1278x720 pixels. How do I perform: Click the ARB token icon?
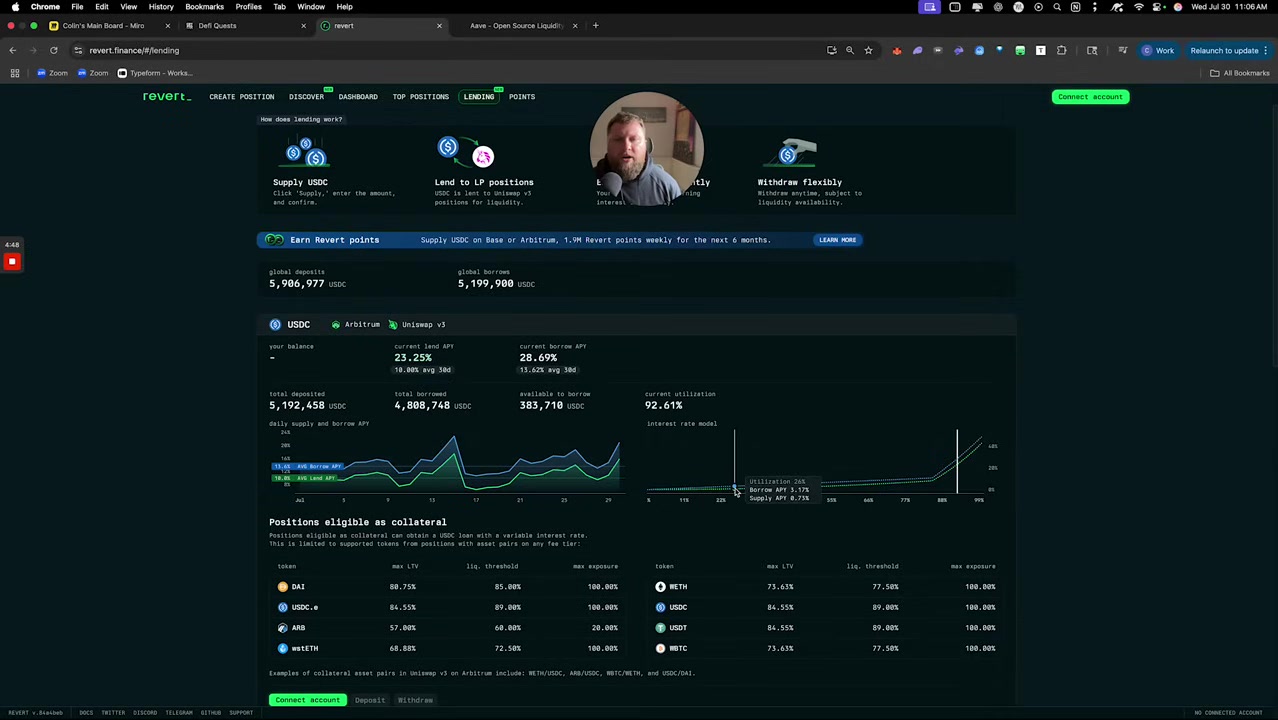click(x=283, y=627)
